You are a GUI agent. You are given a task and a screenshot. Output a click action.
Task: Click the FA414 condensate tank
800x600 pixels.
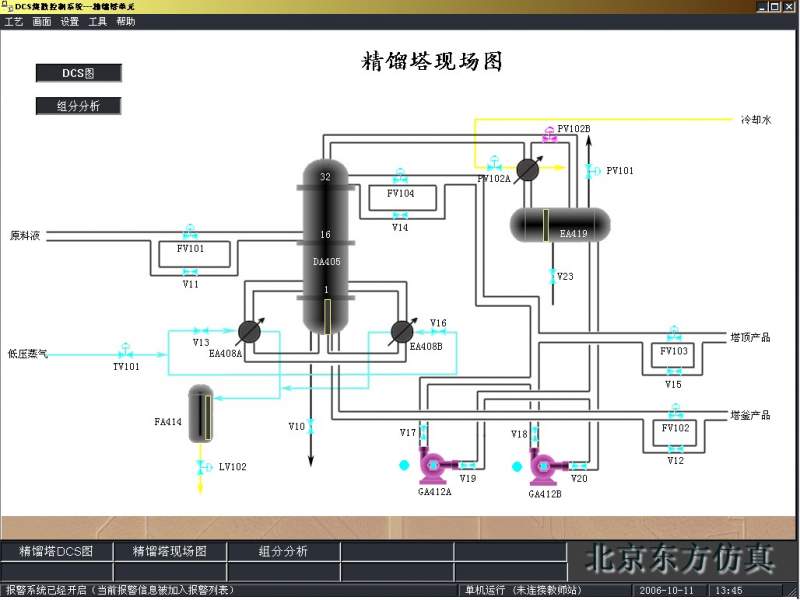point(201,414)
